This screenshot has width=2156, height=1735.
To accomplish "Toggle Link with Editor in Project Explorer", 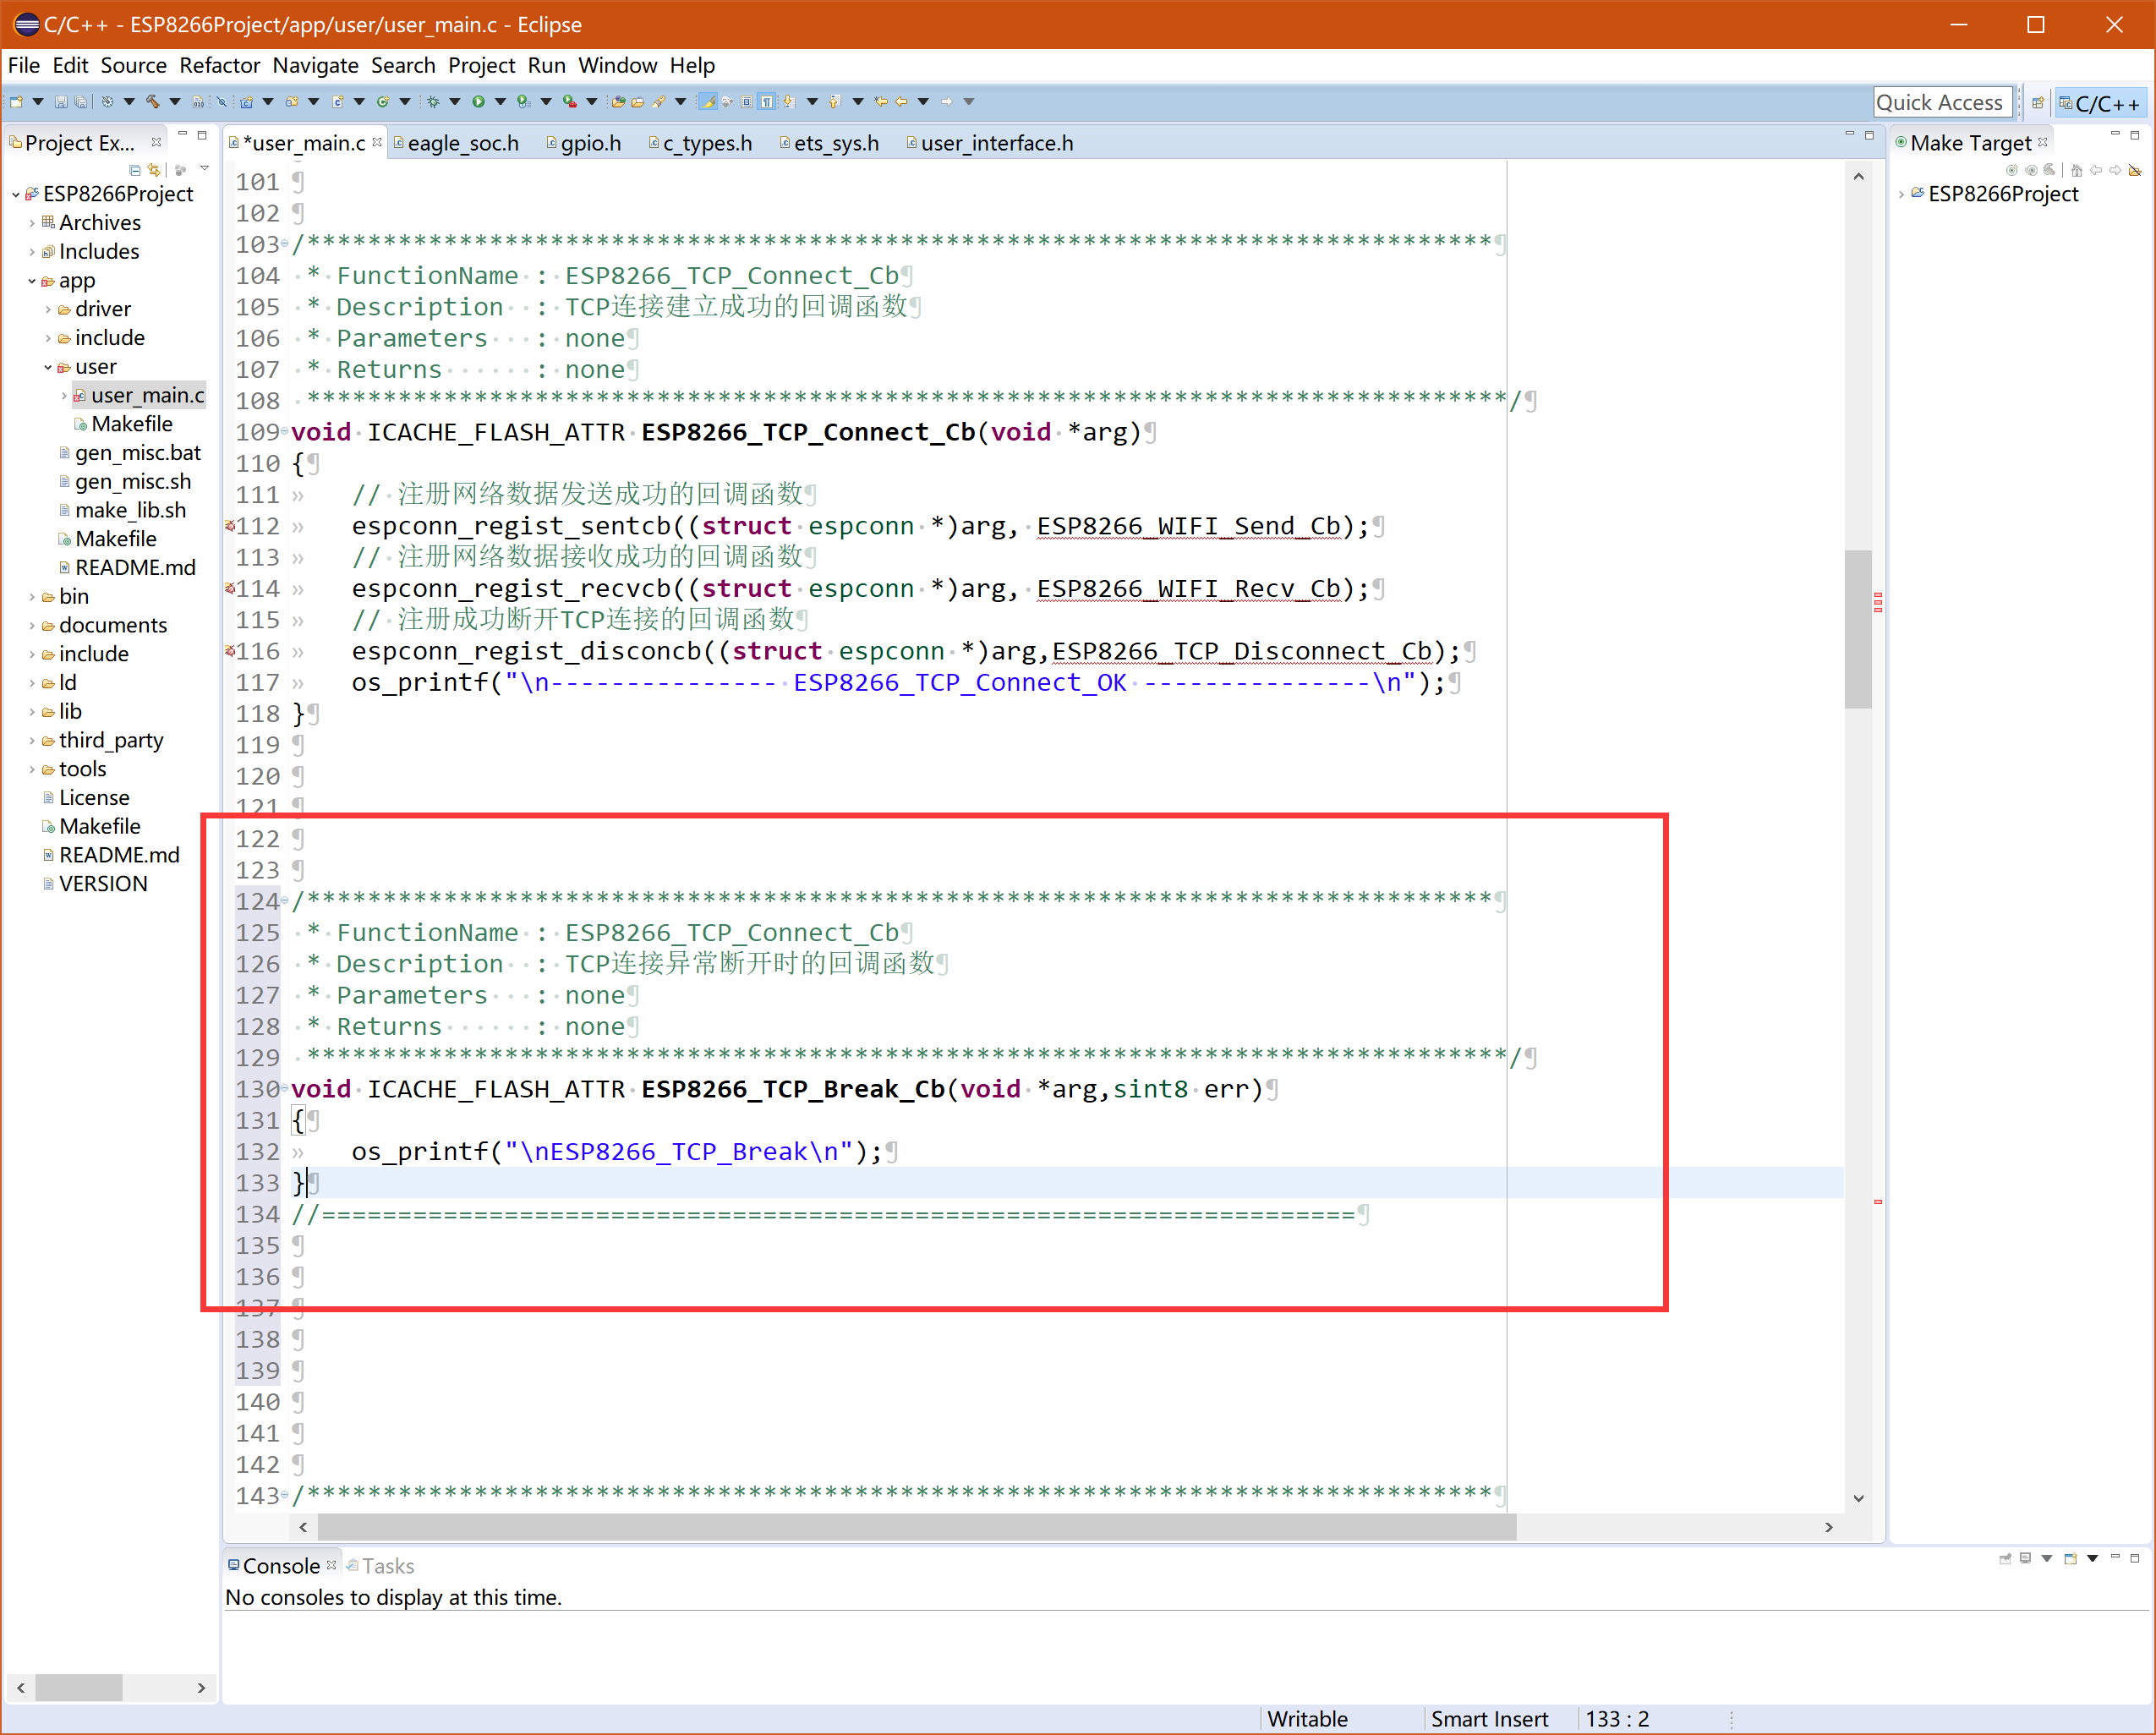I will point(154,169).
